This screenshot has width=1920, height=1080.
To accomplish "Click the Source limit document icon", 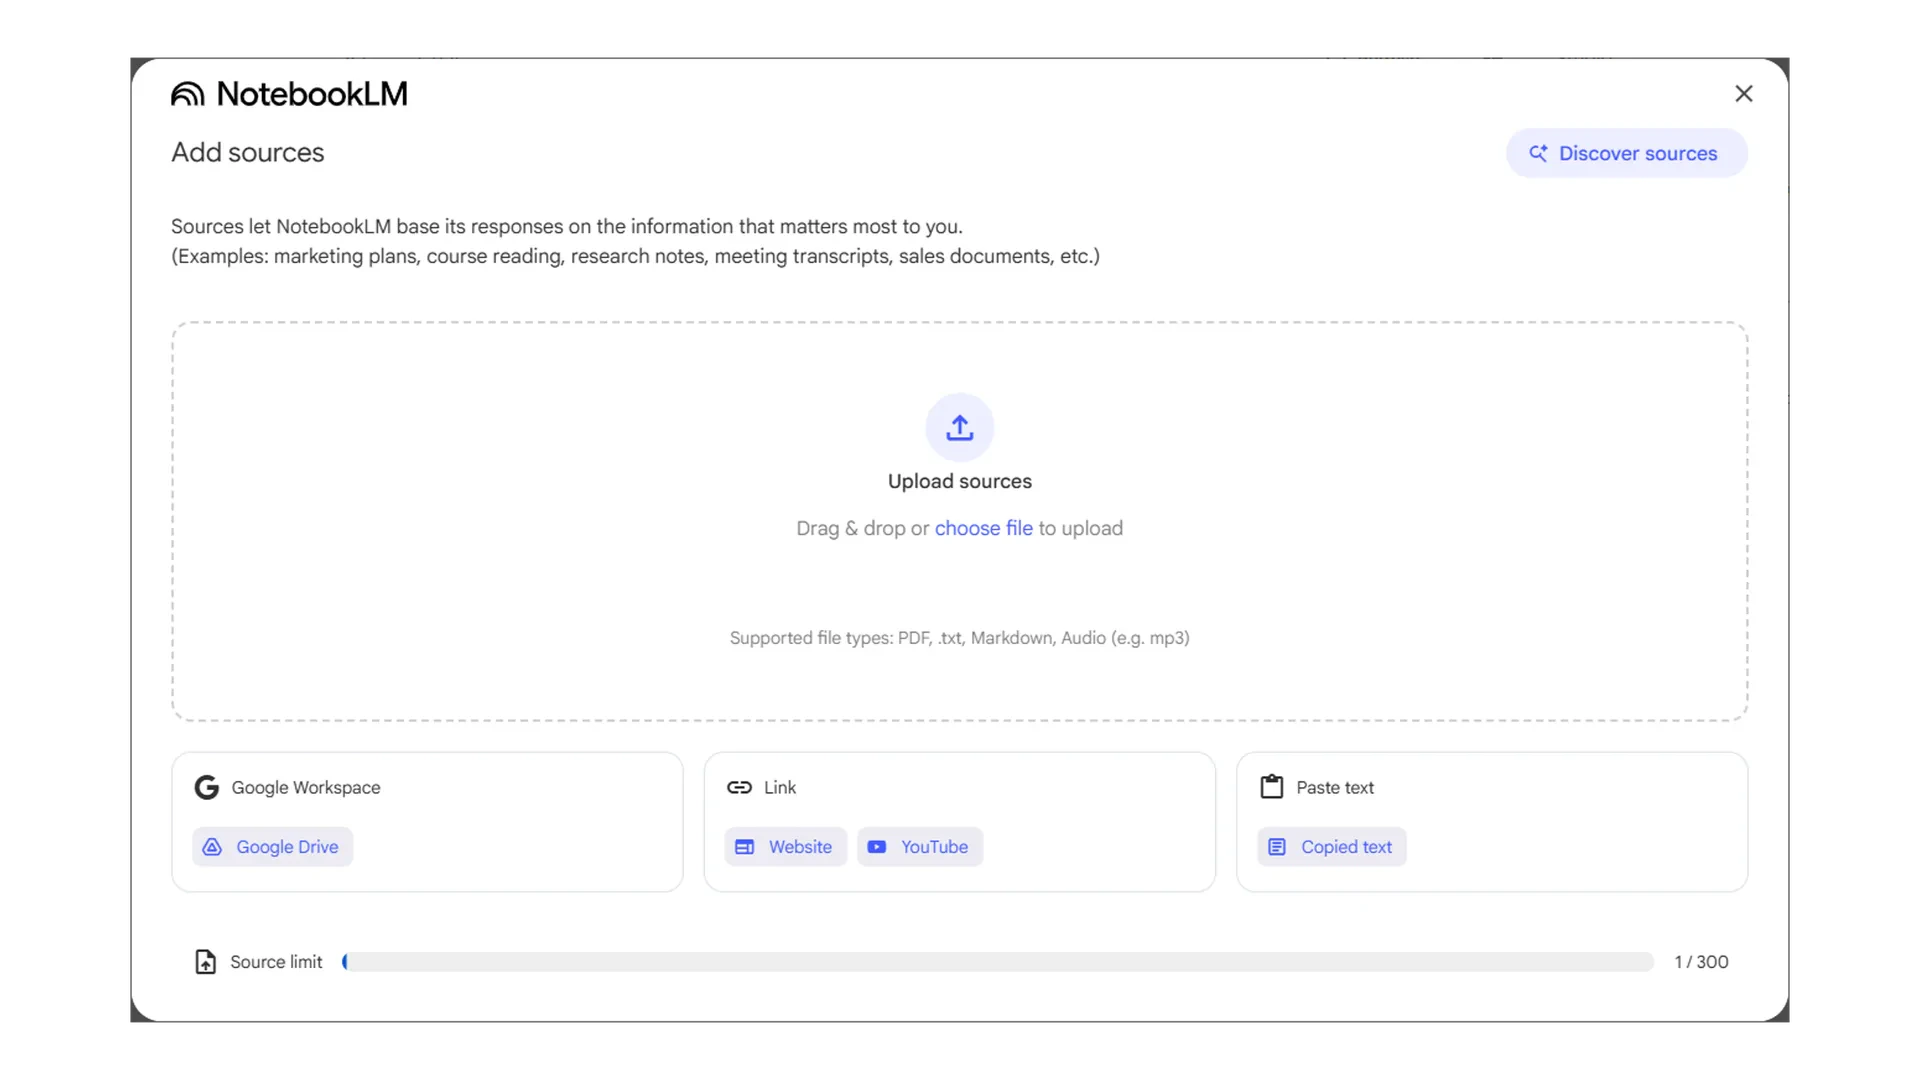I will (205, 961).
